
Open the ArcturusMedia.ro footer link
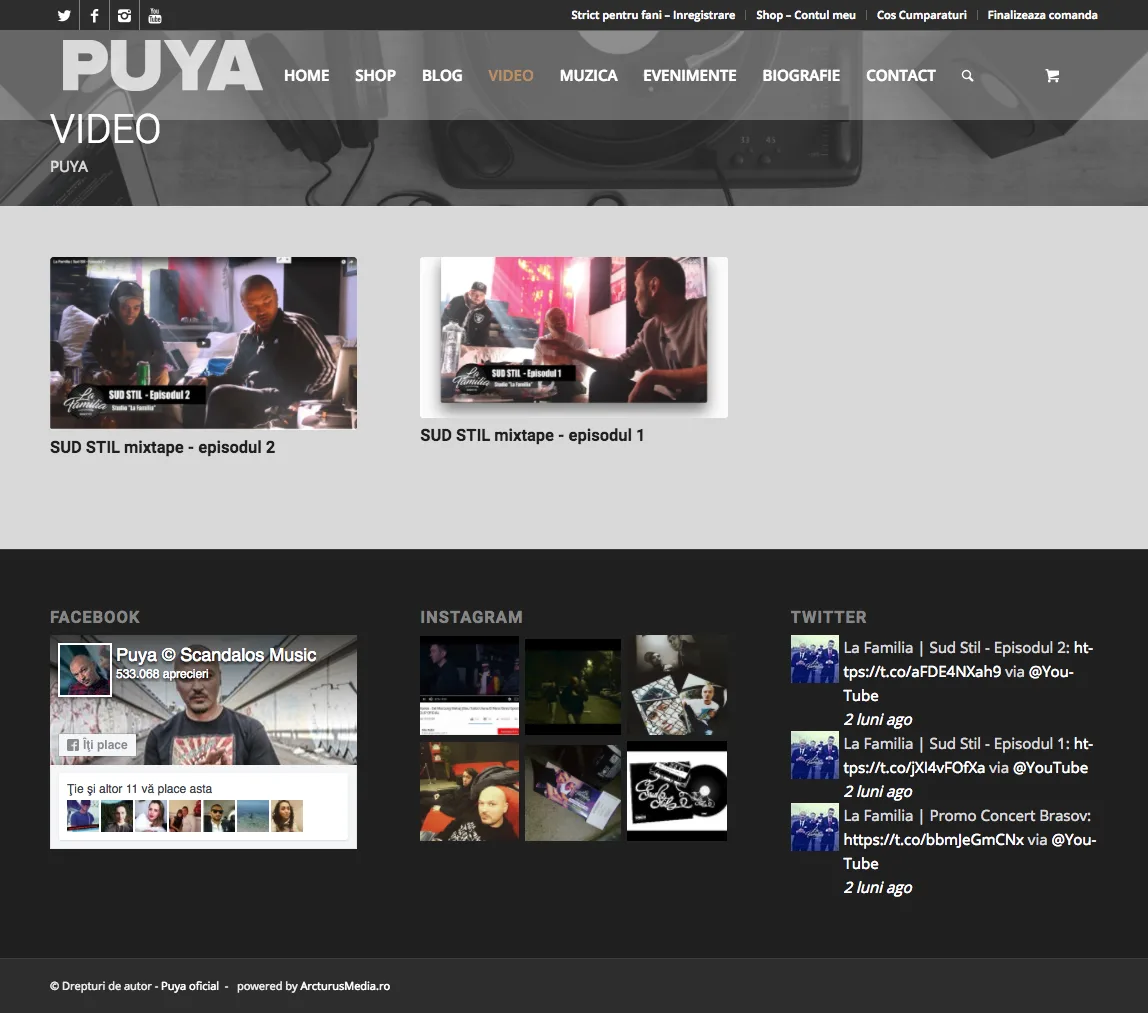345,986
